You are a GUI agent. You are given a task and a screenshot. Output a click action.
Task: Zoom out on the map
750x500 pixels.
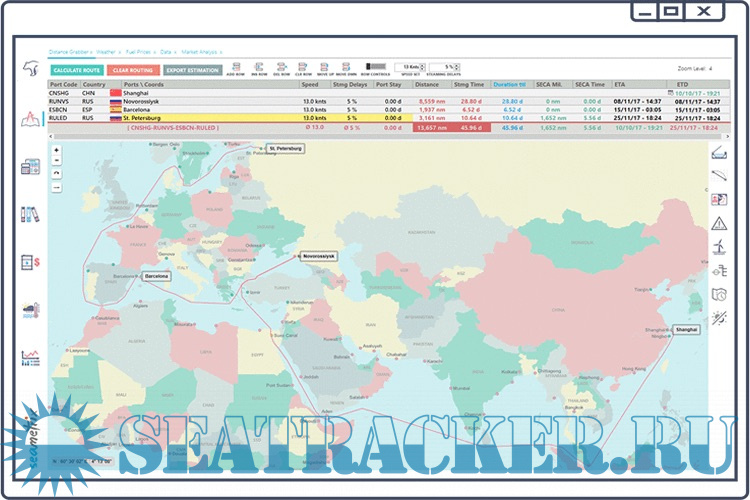coord(56,161)
